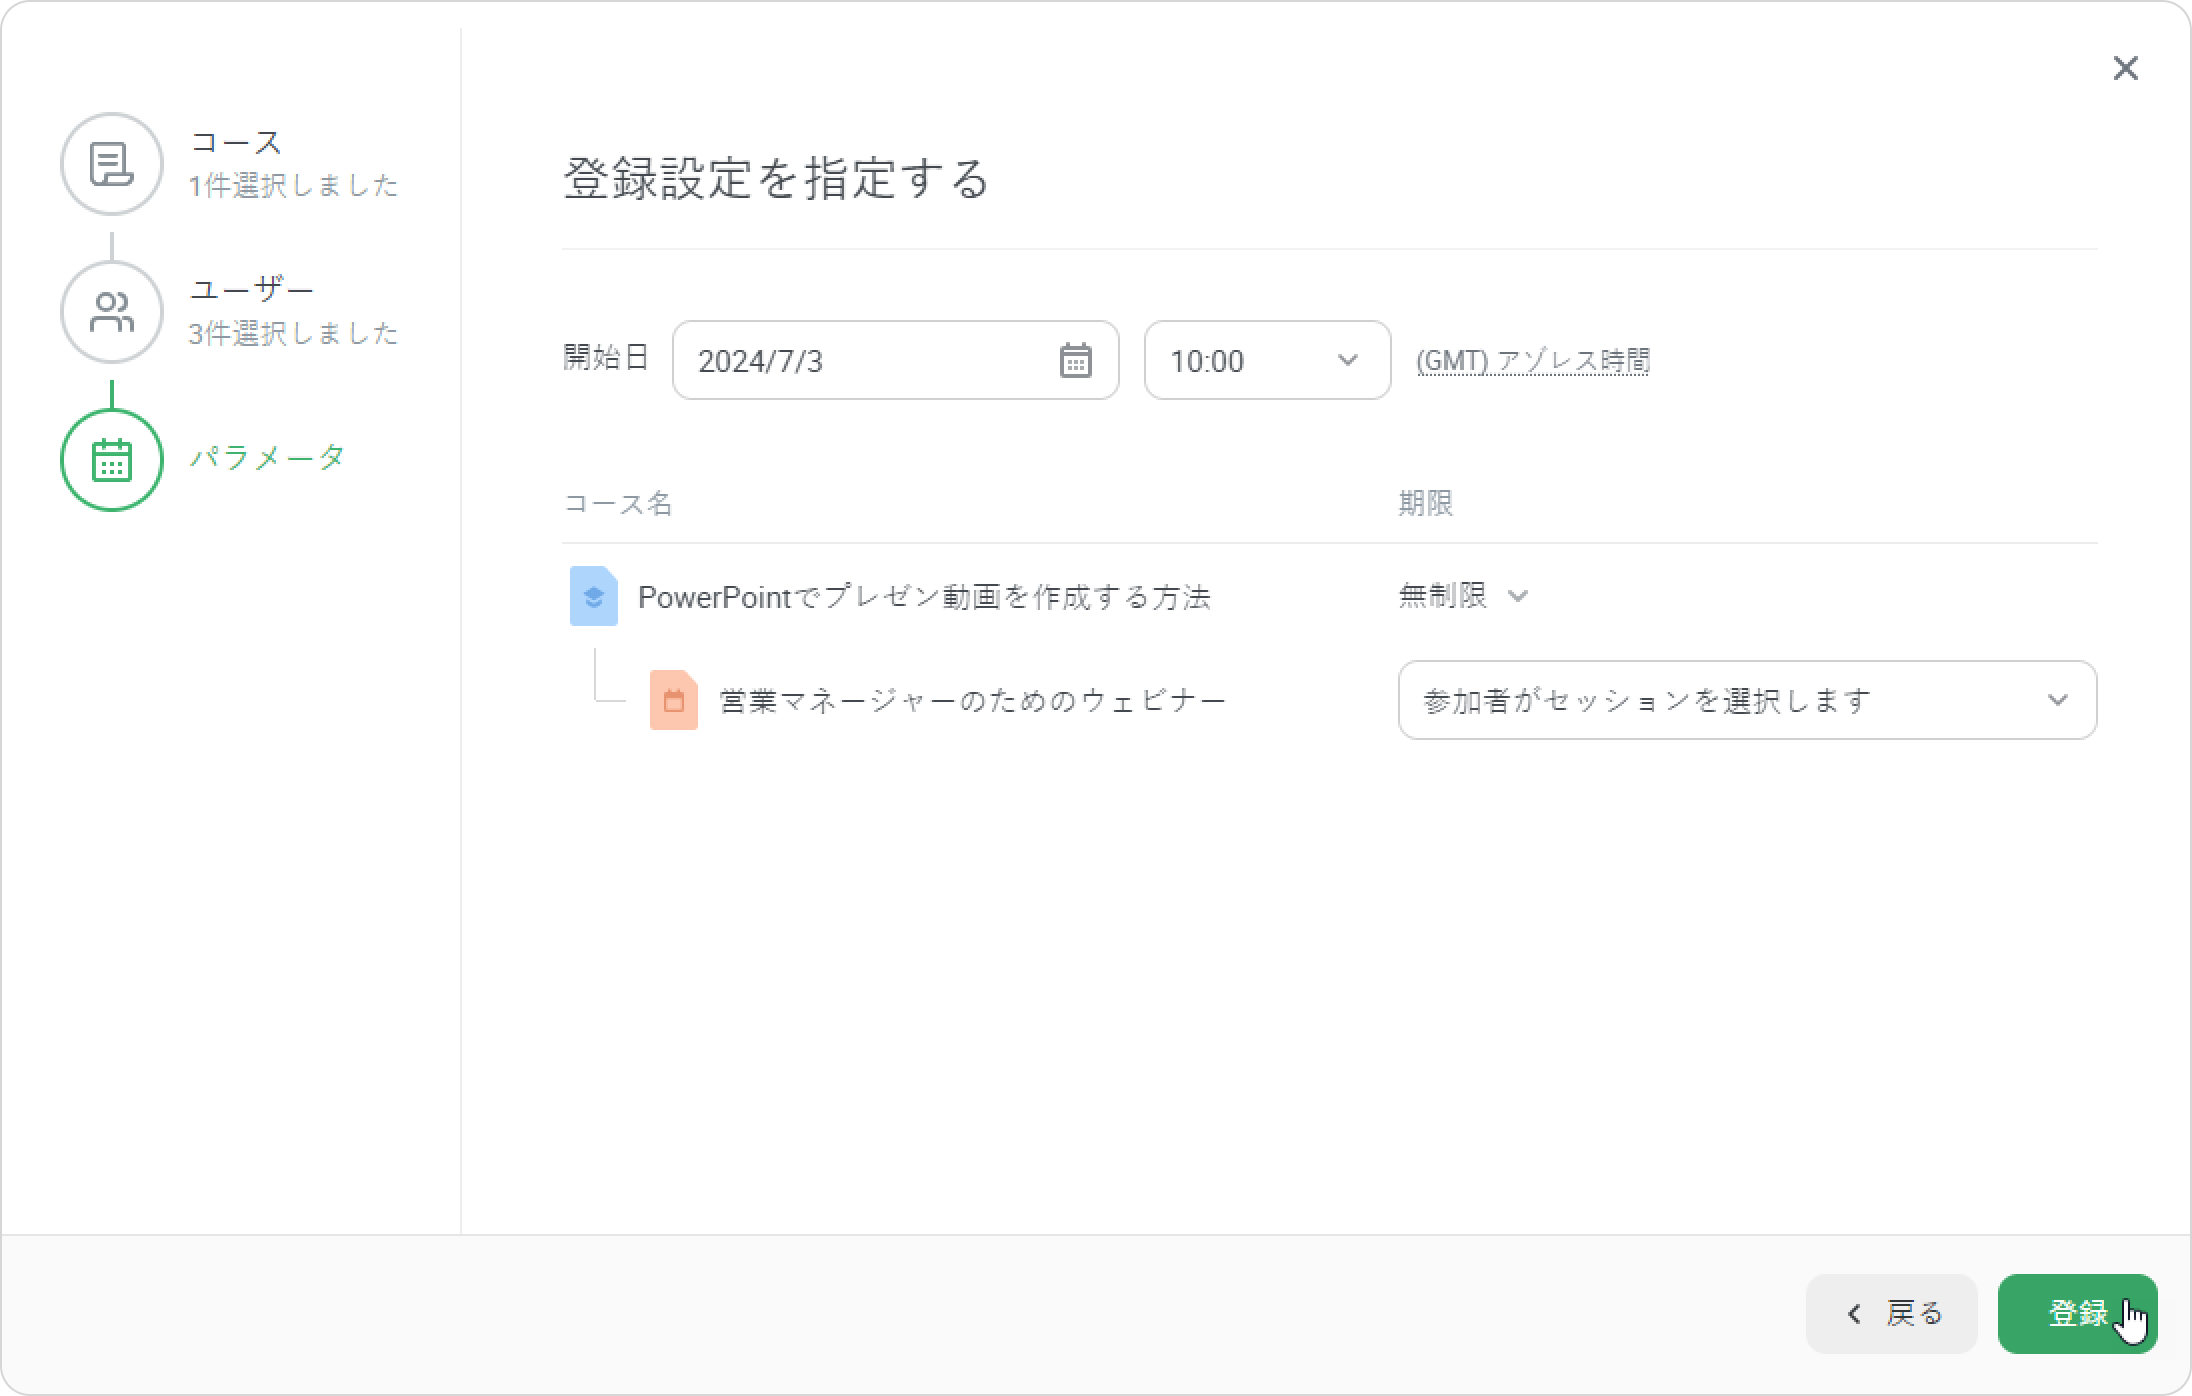Image resolution: width=2192 pixels, height=1396 pixels.
Task: Click the blue PowerPoint course icon
Action: [593, 596]
